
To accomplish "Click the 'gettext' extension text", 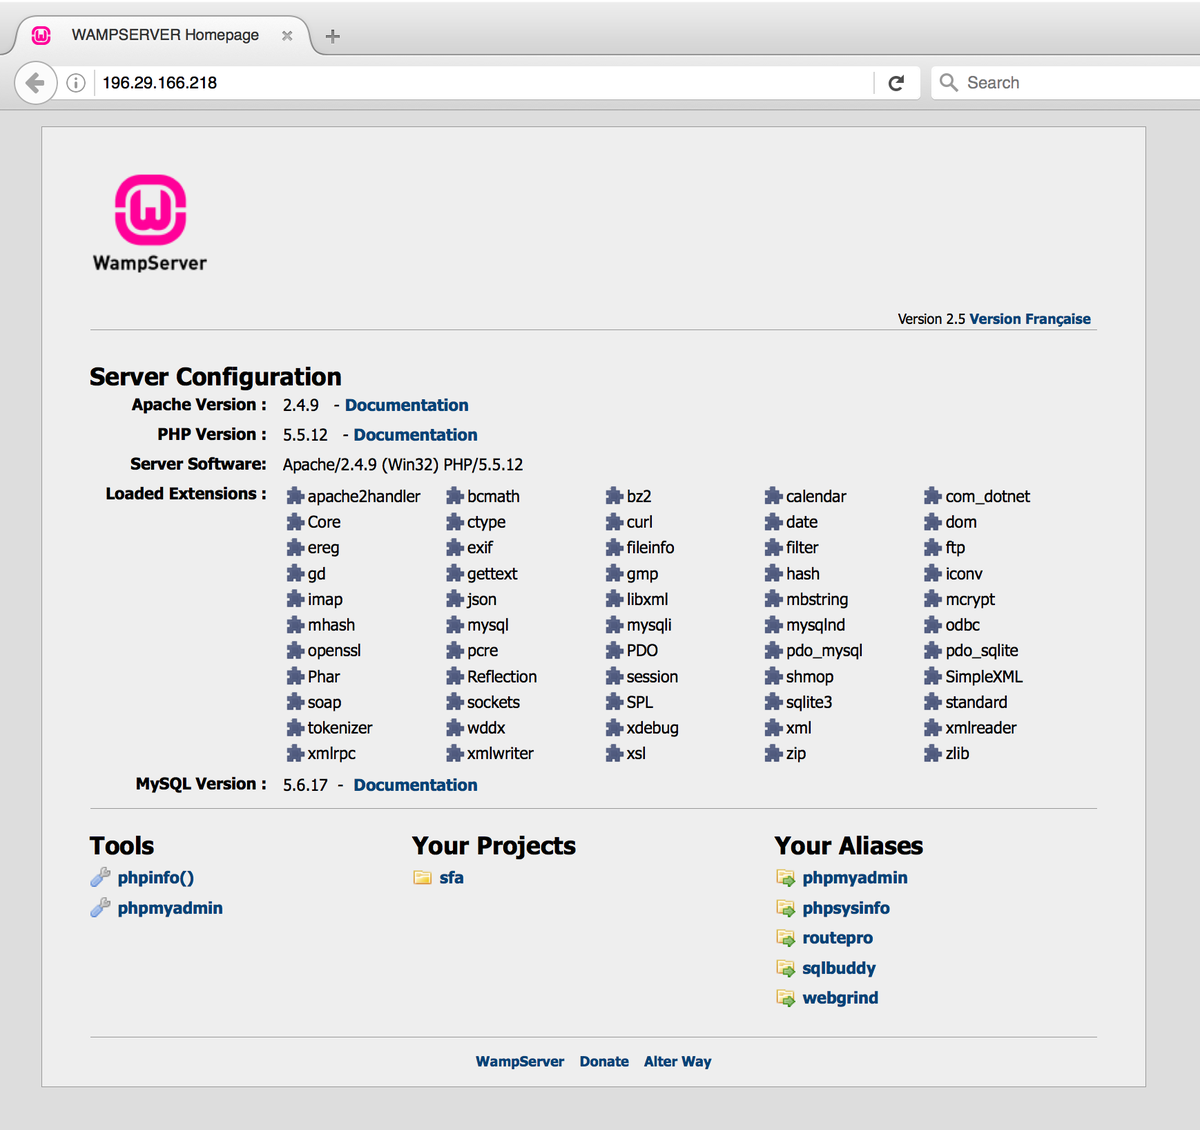I will coord(492,574).
